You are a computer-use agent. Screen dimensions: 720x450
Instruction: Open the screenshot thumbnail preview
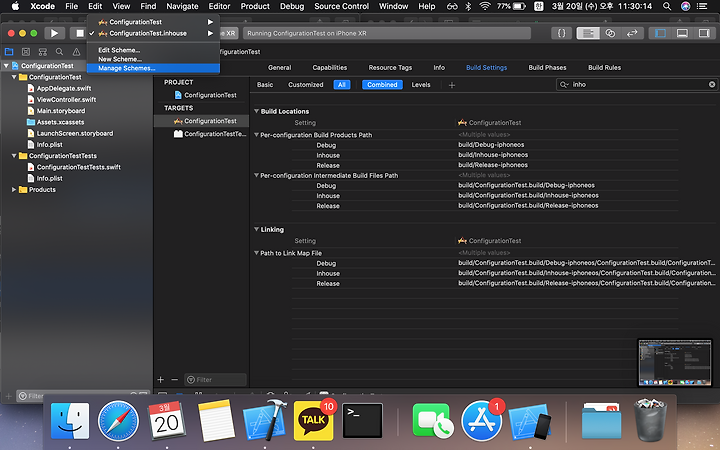click(x=675, y=363)
